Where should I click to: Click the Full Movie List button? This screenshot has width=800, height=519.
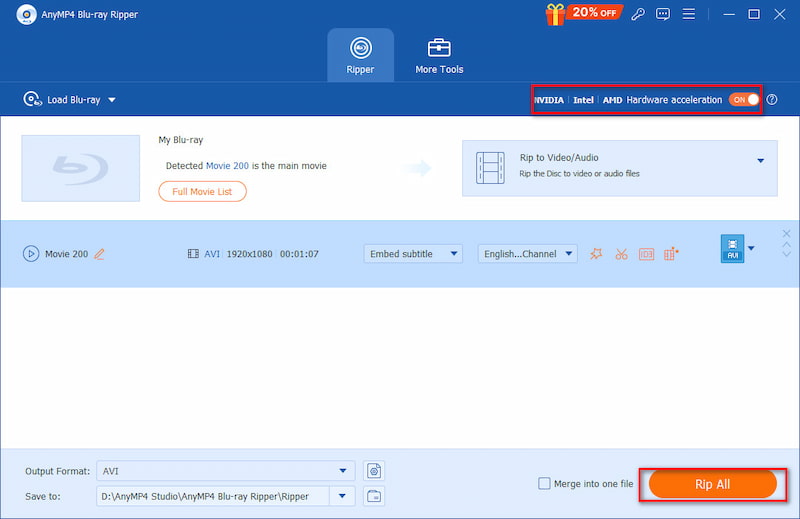[x=202, y=191]
